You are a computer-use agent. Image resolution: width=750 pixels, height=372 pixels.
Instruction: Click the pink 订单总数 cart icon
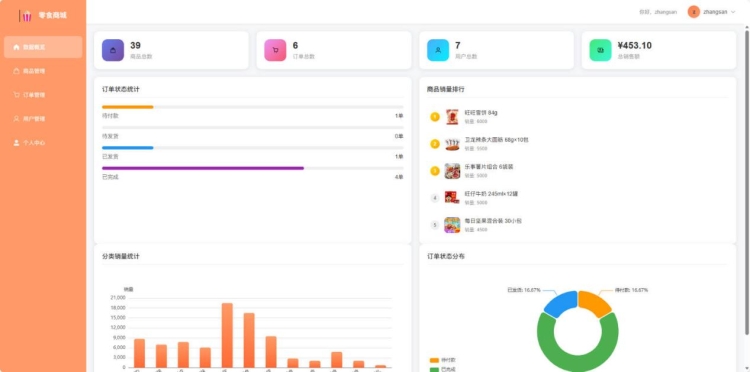(275, 50)
